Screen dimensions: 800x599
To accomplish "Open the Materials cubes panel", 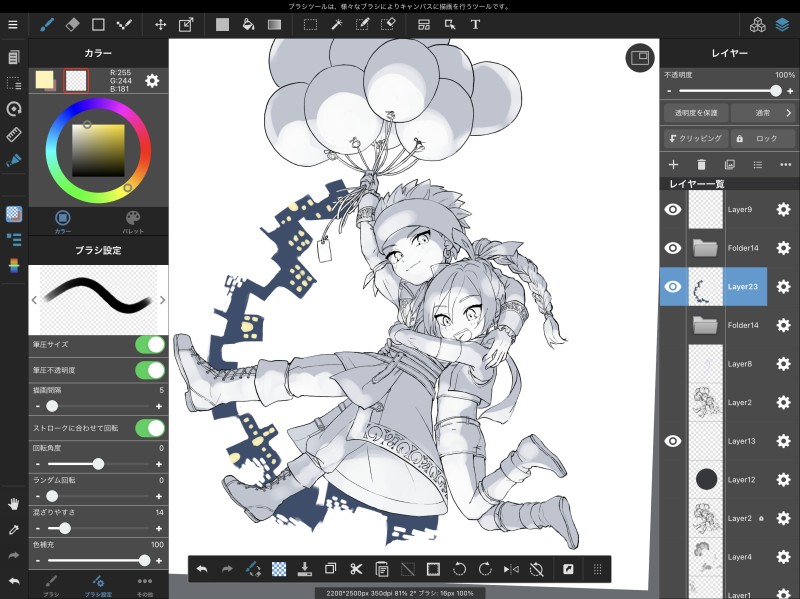I will click(x=758, y=24).
